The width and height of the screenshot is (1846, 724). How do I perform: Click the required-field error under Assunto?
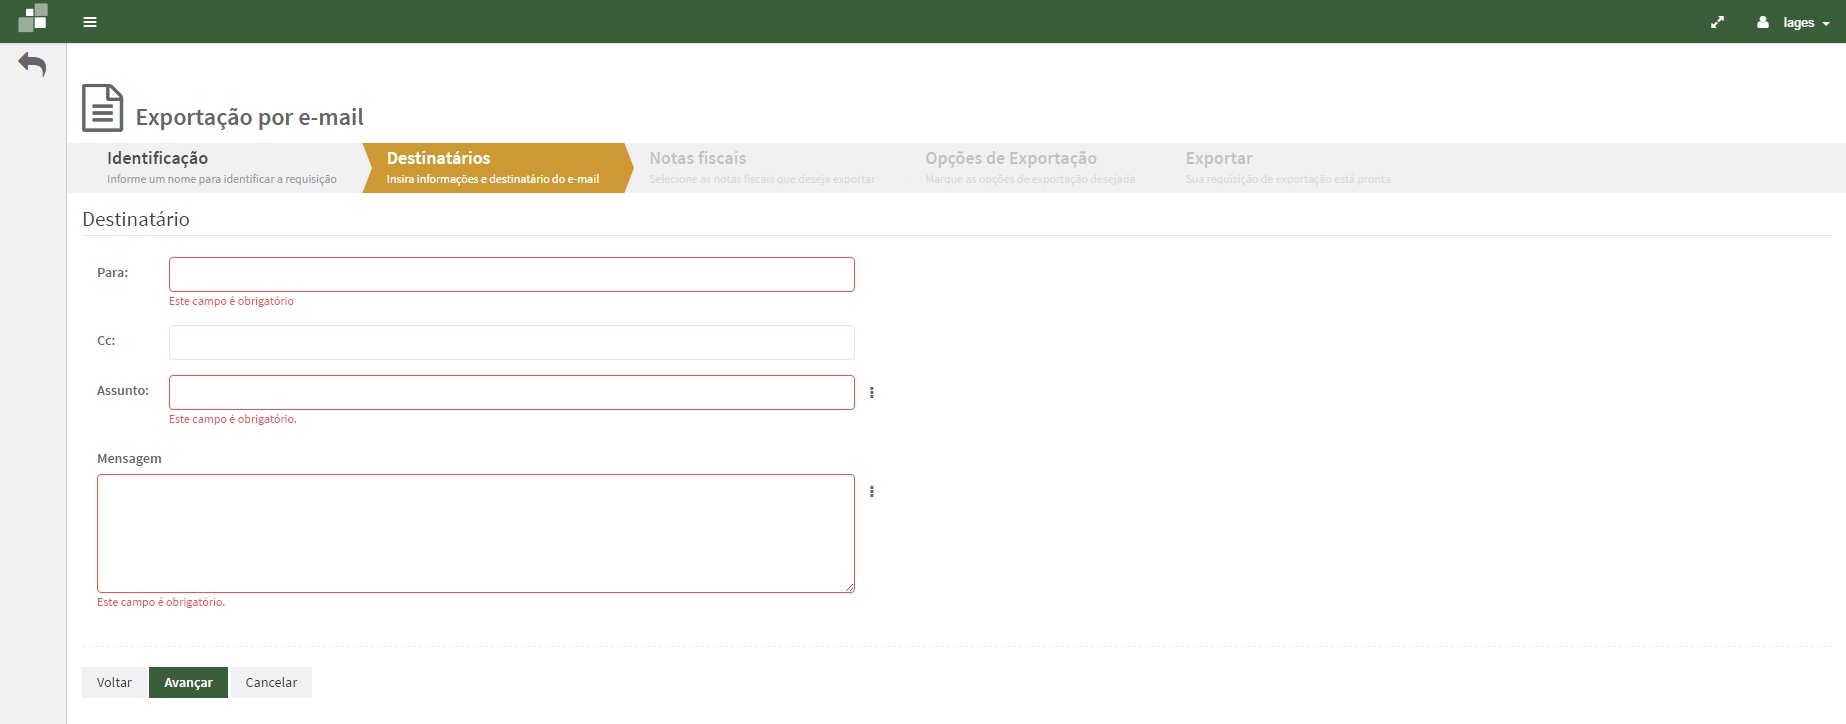click(x=233, y=419)
